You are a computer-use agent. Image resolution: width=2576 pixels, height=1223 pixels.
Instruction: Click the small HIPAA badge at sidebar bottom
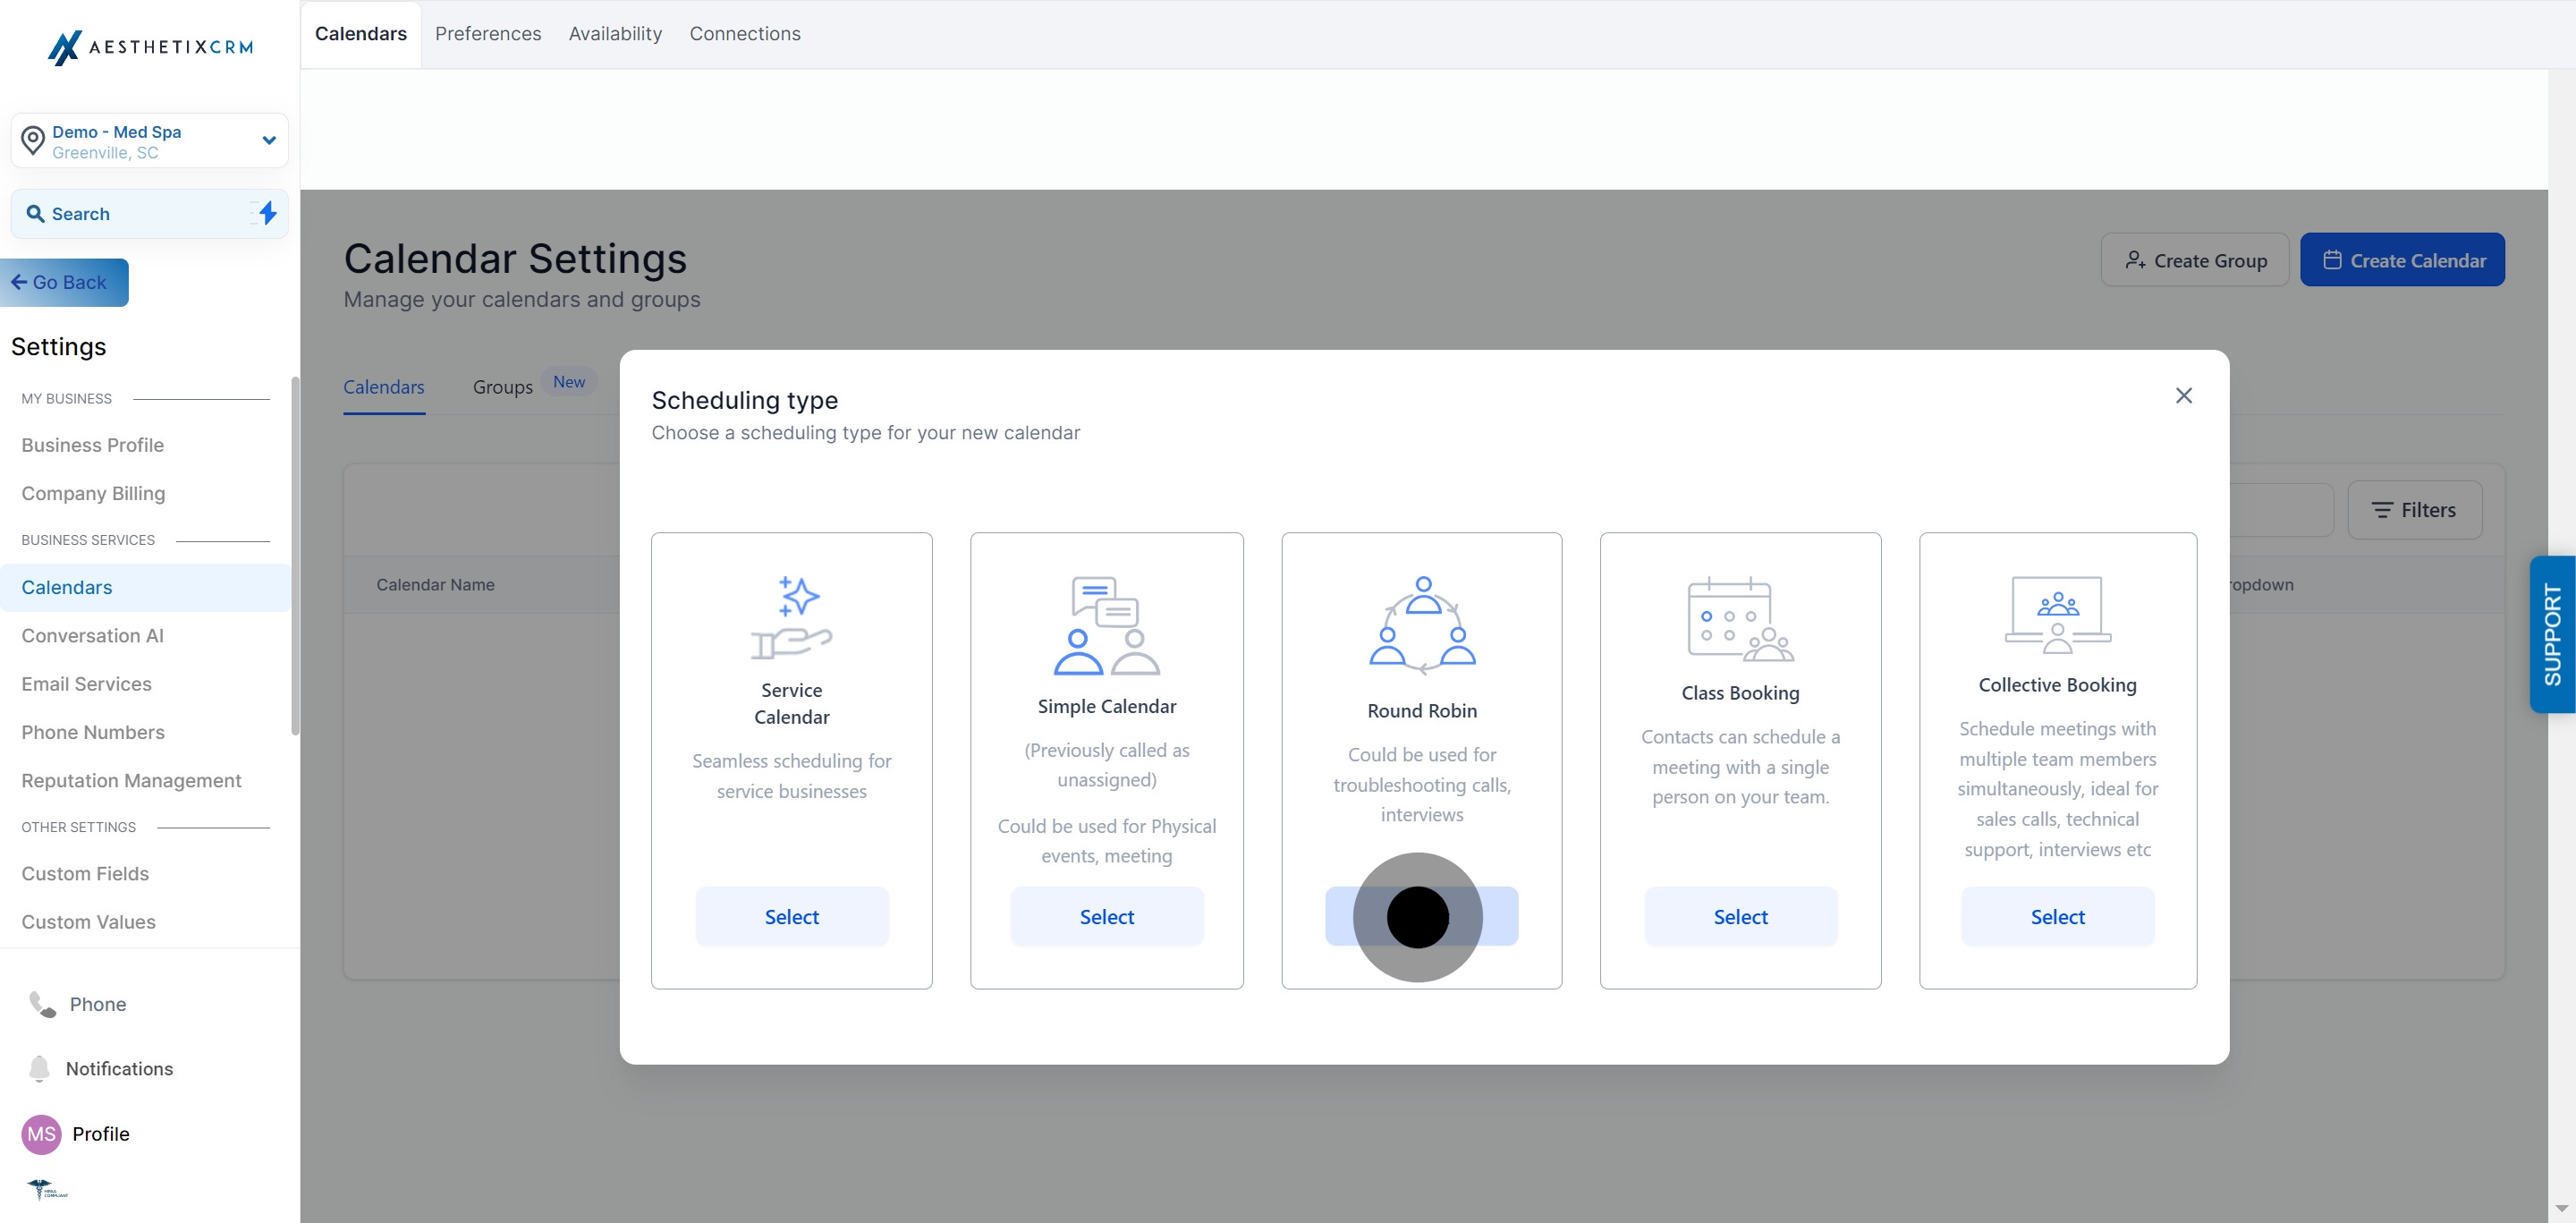[47, 1189]
